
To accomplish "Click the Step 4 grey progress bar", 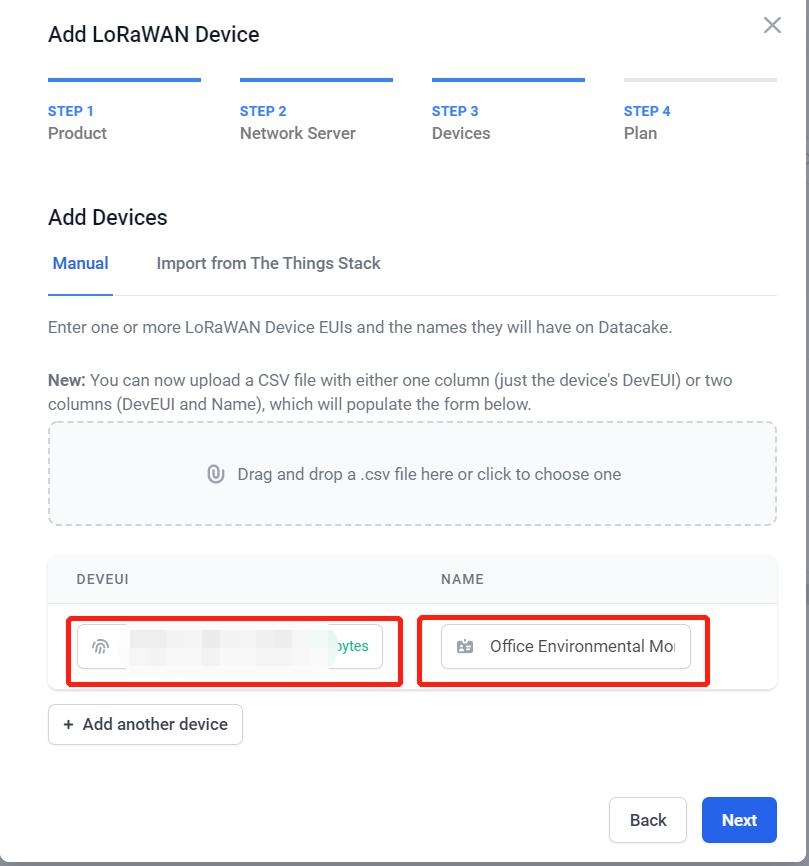I will [700, 80].
